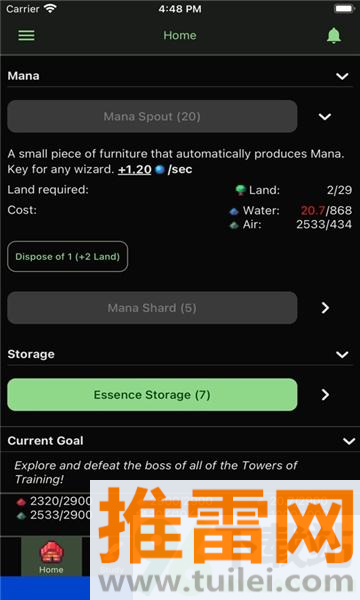Screen dimensions: 360x600
Task: Collapse the Mana section
Action: (x=342, y=76)
